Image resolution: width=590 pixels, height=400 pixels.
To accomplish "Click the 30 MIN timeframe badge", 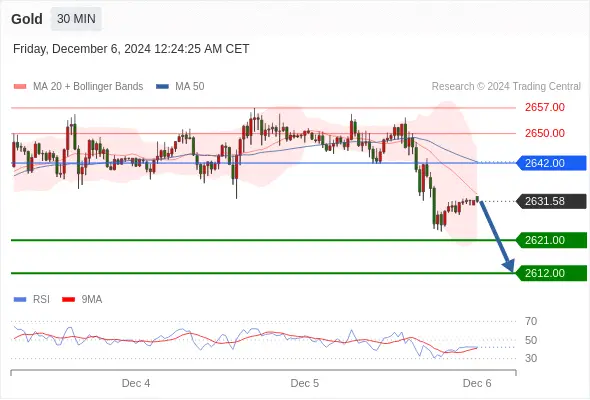I will (x=76, y=18).
